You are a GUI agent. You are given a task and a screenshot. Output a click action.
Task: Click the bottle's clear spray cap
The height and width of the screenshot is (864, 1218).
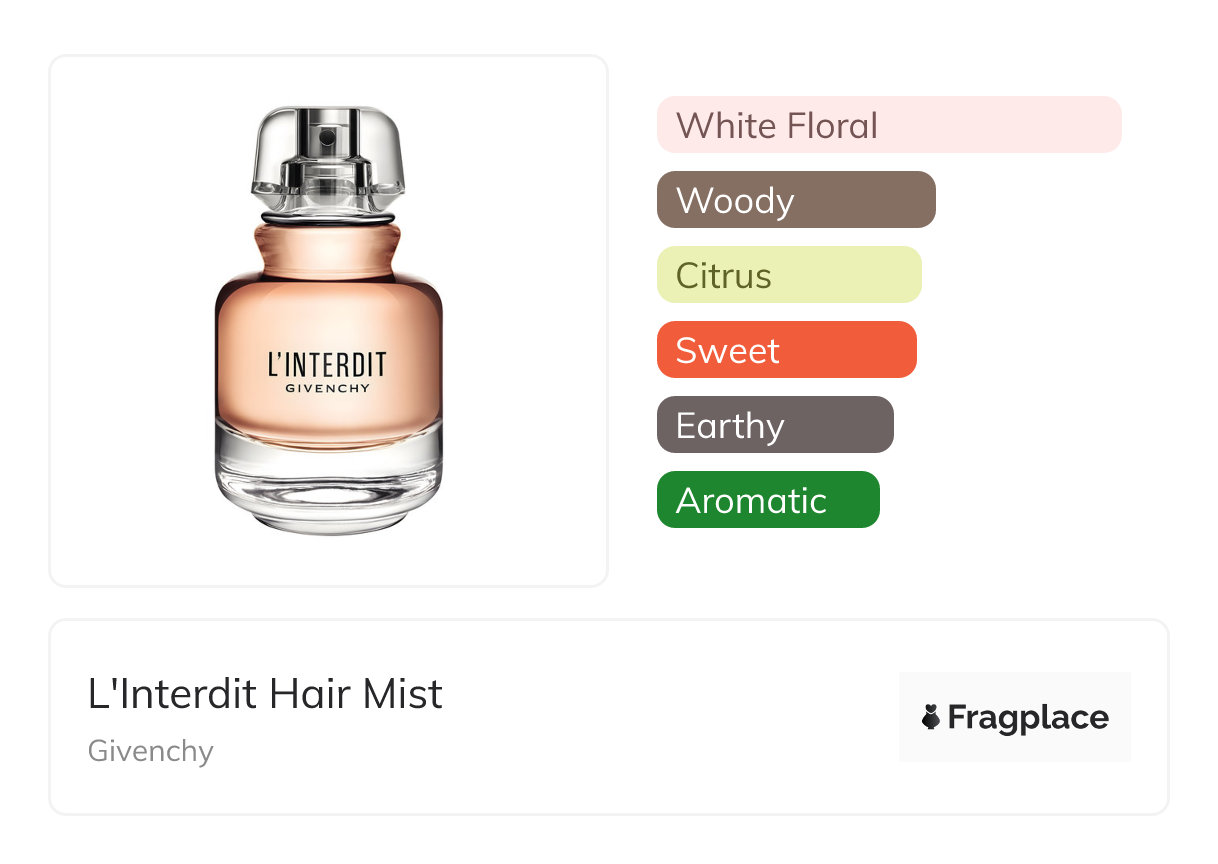[x=328, y=159]
